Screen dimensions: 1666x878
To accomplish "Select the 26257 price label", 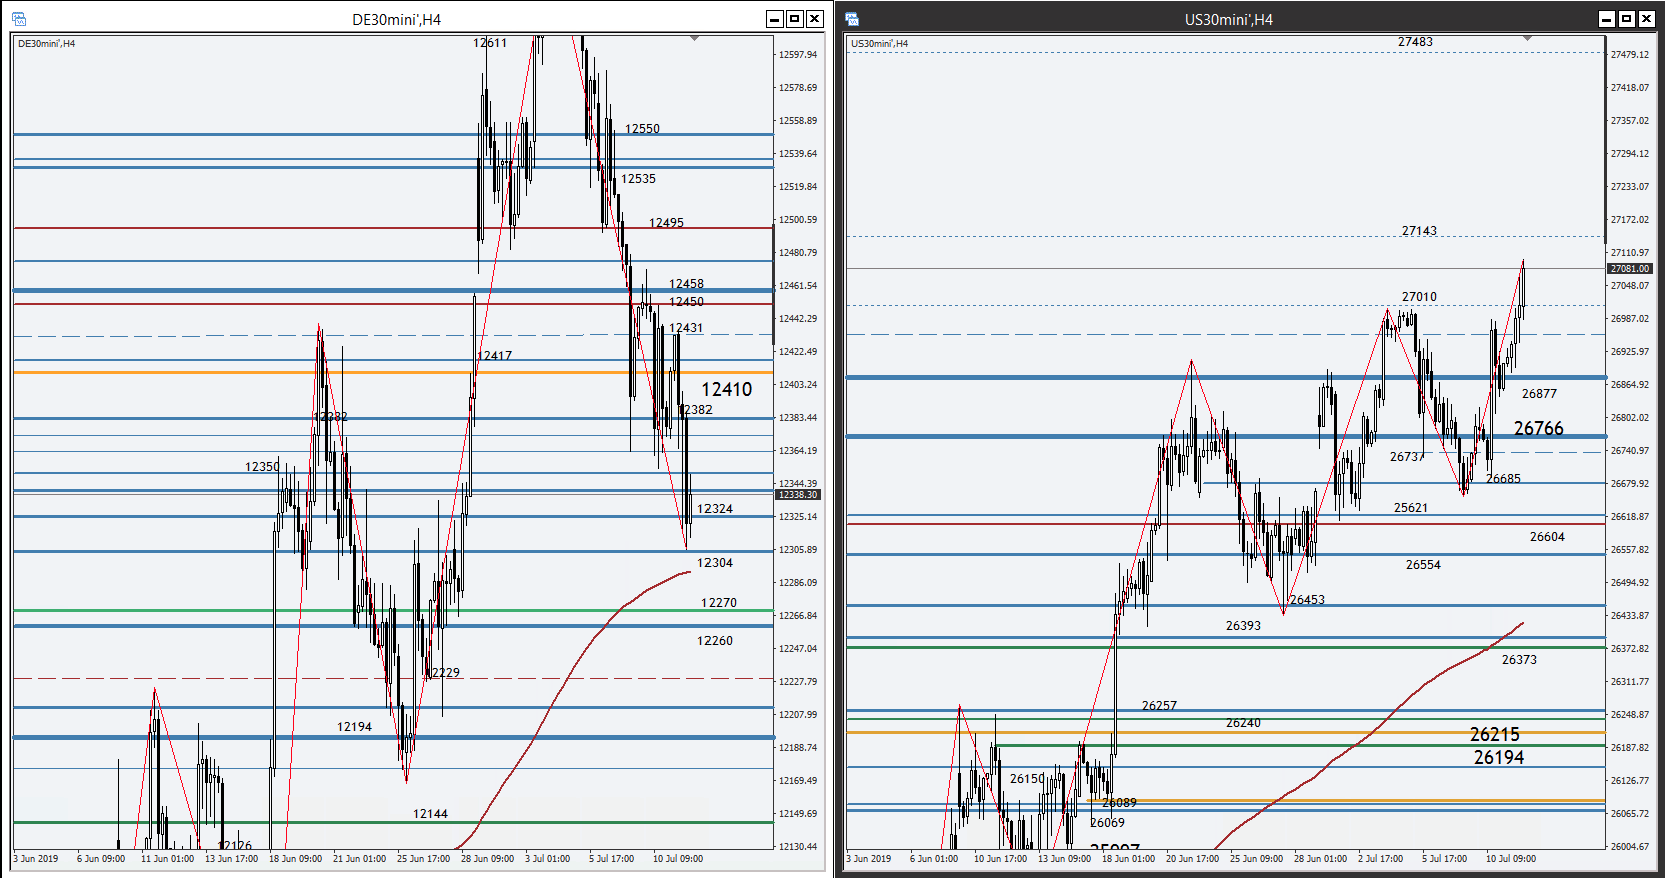I will tap(1159, 706).
